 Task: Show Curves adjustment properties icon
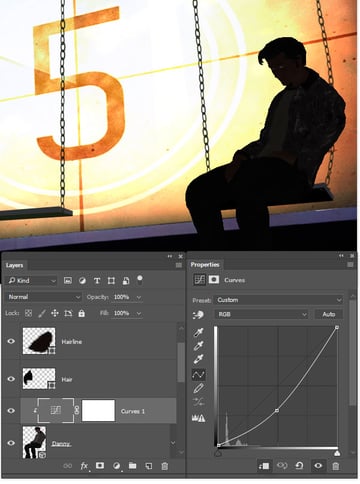(x=199, y=280)
